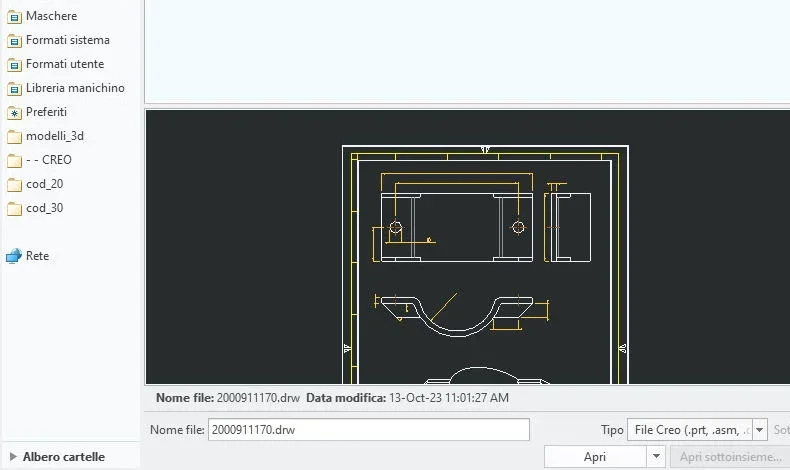Select the Formati utente label
Screen dimensions: 790x470
65,64
